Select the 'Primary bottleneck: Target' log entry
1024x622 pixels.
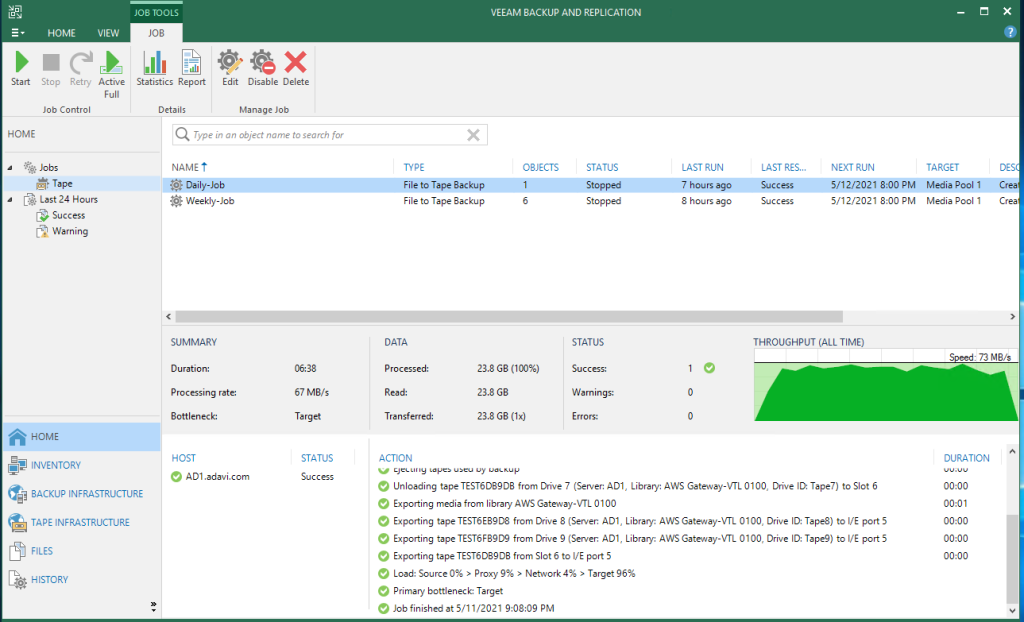click(x=448, y=591)
